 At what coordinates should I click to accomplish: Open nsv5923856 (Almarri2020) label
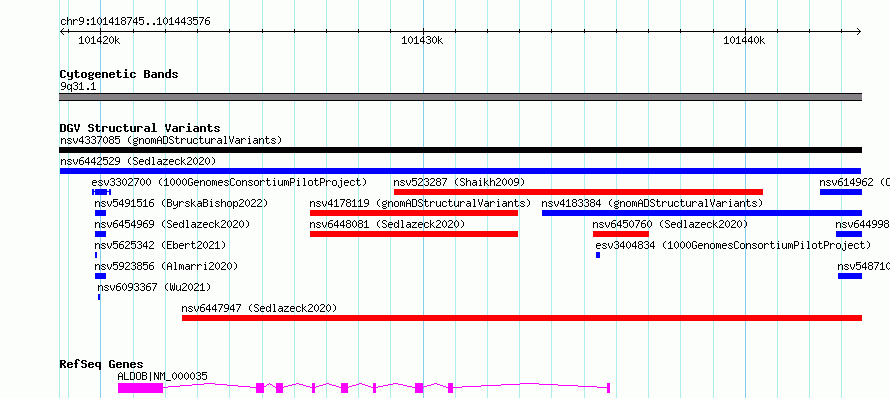(x=166, y=266)
